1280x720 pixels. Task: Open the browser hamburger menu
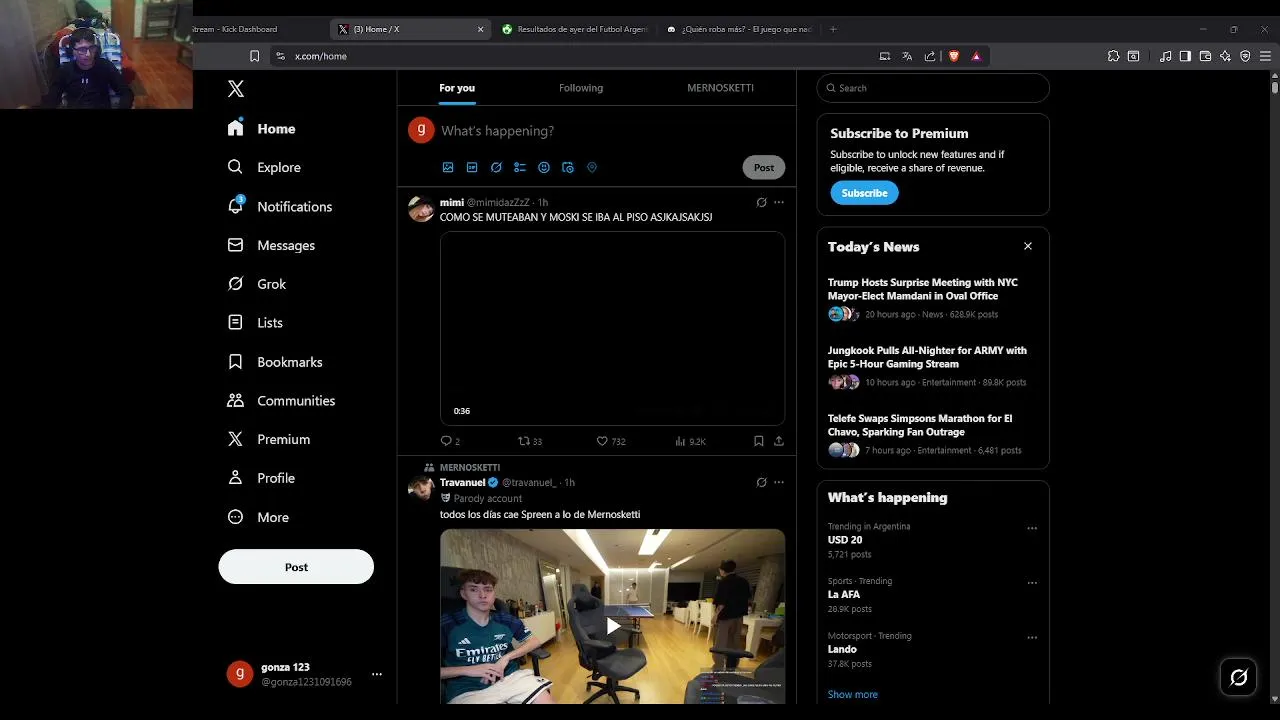[1265, 56]
